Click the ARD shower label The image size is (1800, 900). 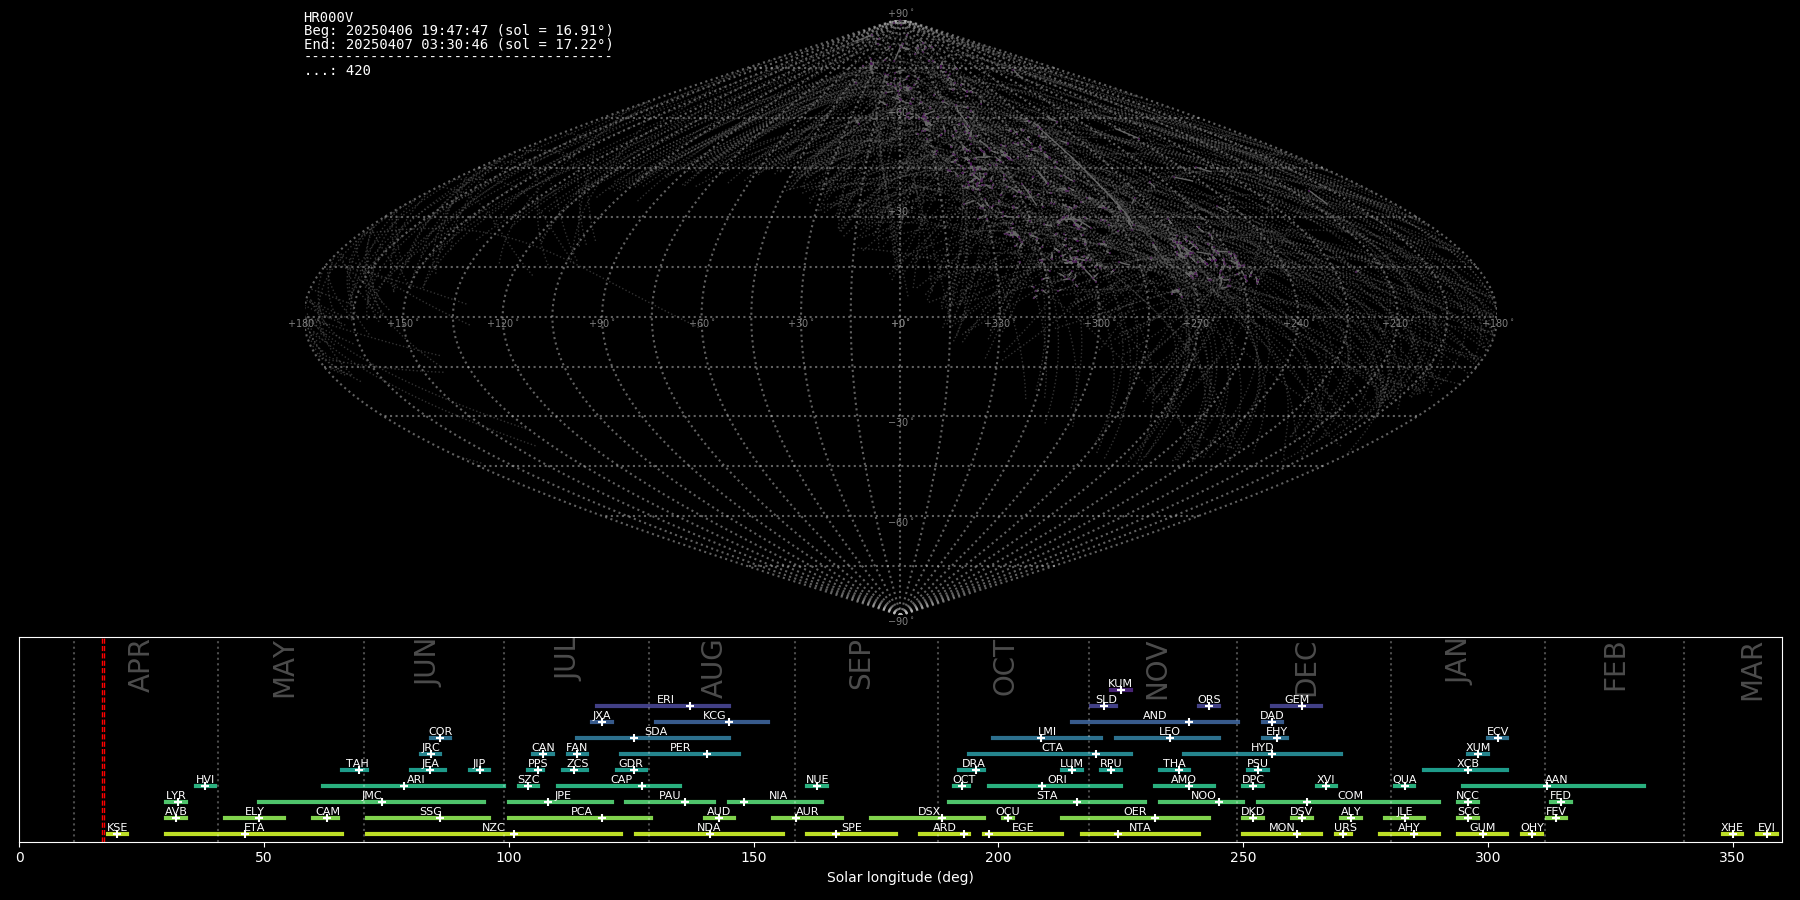944,828
